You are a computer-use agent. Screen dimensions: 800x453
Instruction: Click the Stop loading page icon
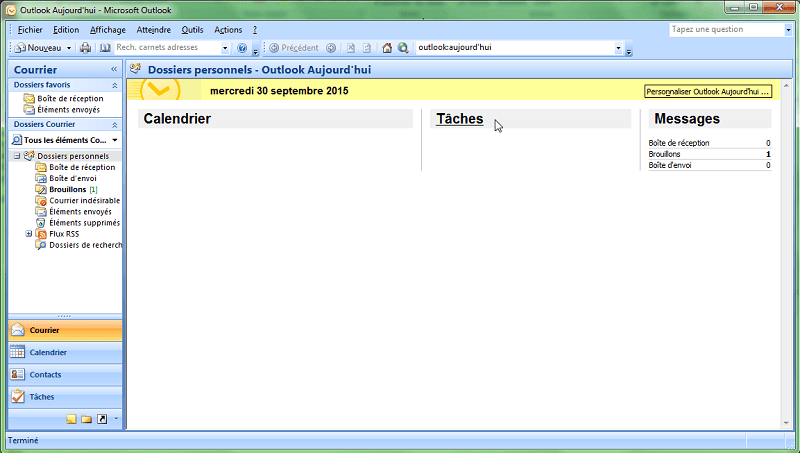point(351,48)
